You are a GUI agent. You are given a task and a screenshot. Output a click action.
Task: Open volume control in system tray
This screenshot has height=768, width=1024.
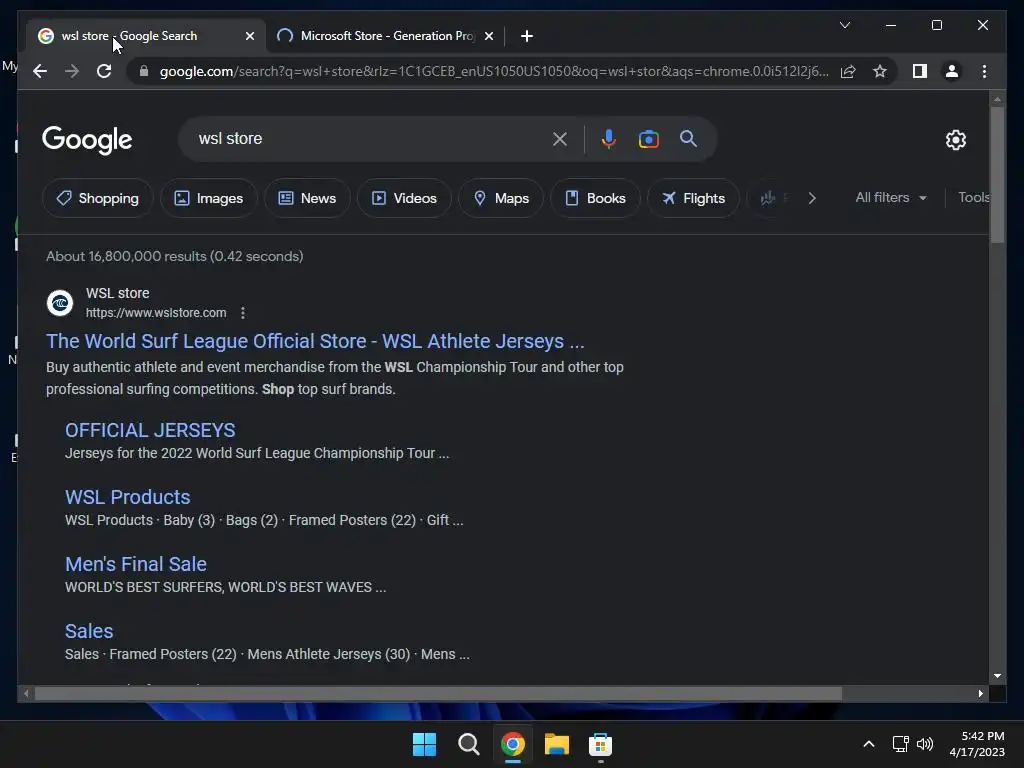coord(925,744)
